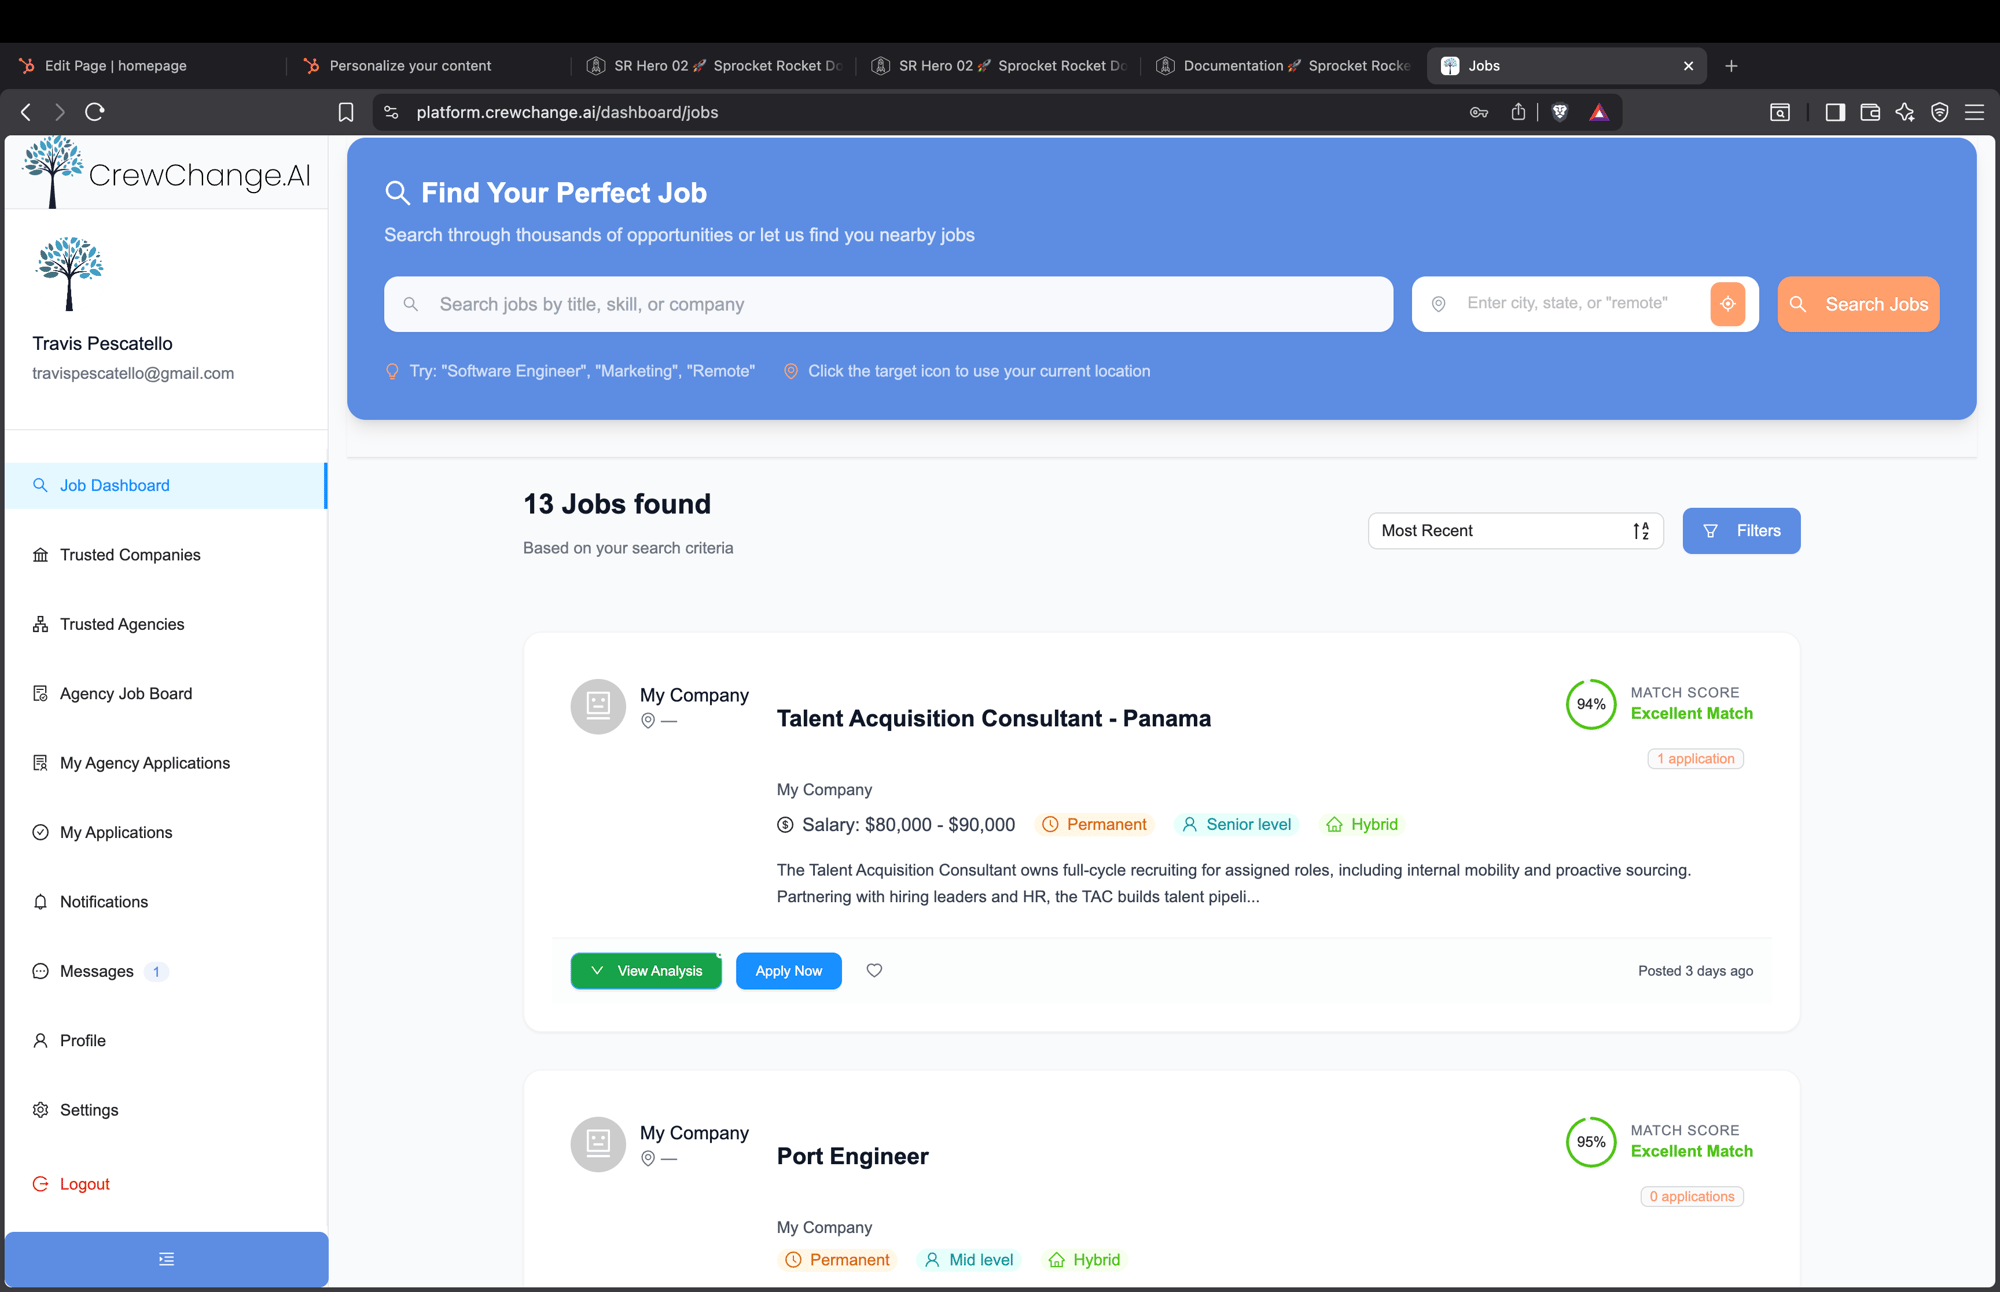Click the Brave wallet icon
The height and width of the screenshot is (1292, 2000).
tap(1869, 112)
